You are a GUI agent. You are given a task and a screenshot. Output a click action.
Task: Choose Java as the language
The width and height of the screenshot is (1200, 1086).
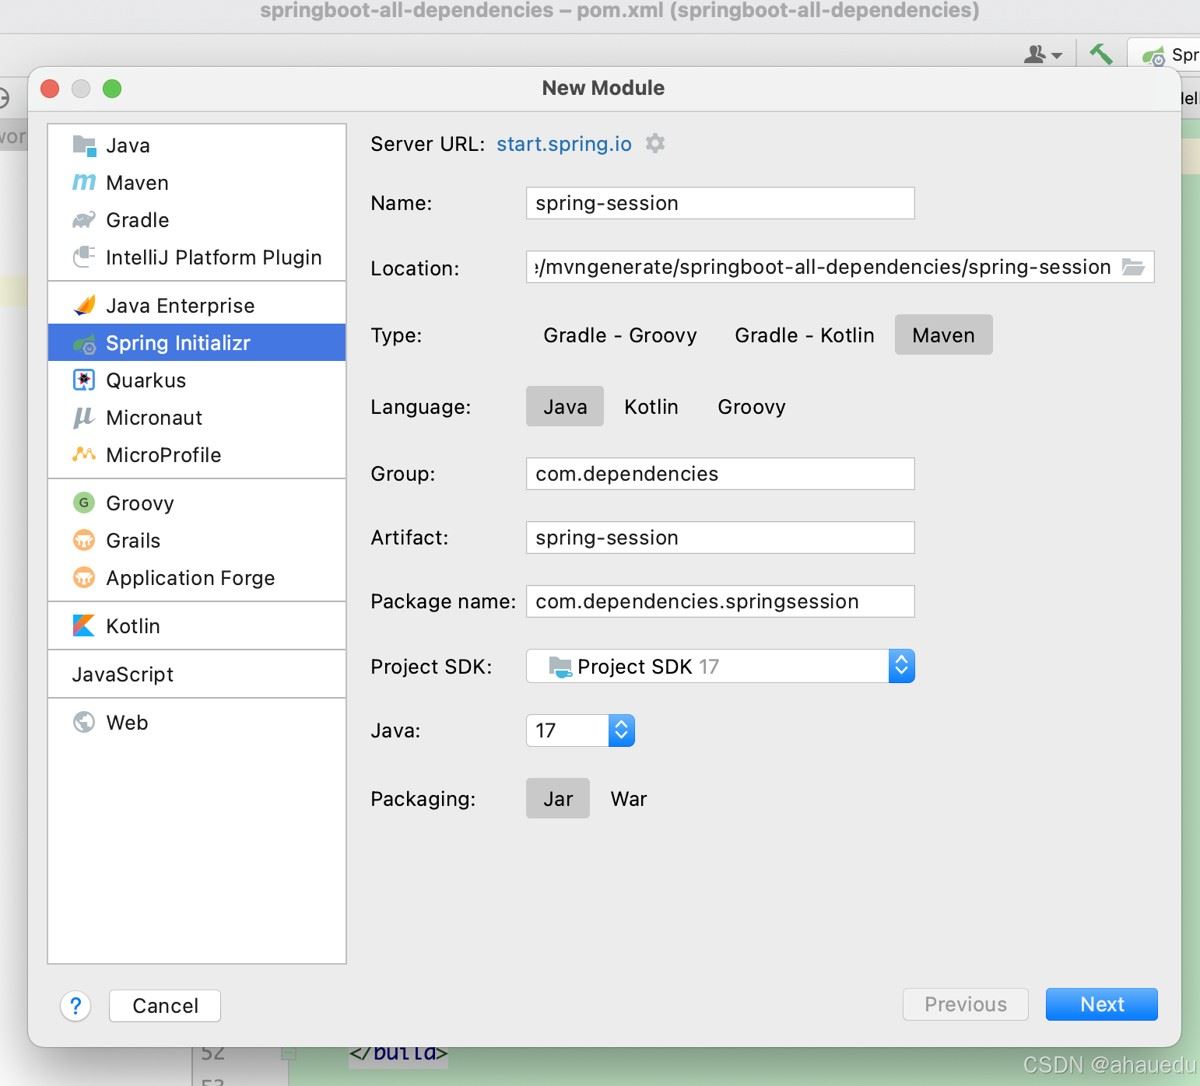tap(565, 406)
